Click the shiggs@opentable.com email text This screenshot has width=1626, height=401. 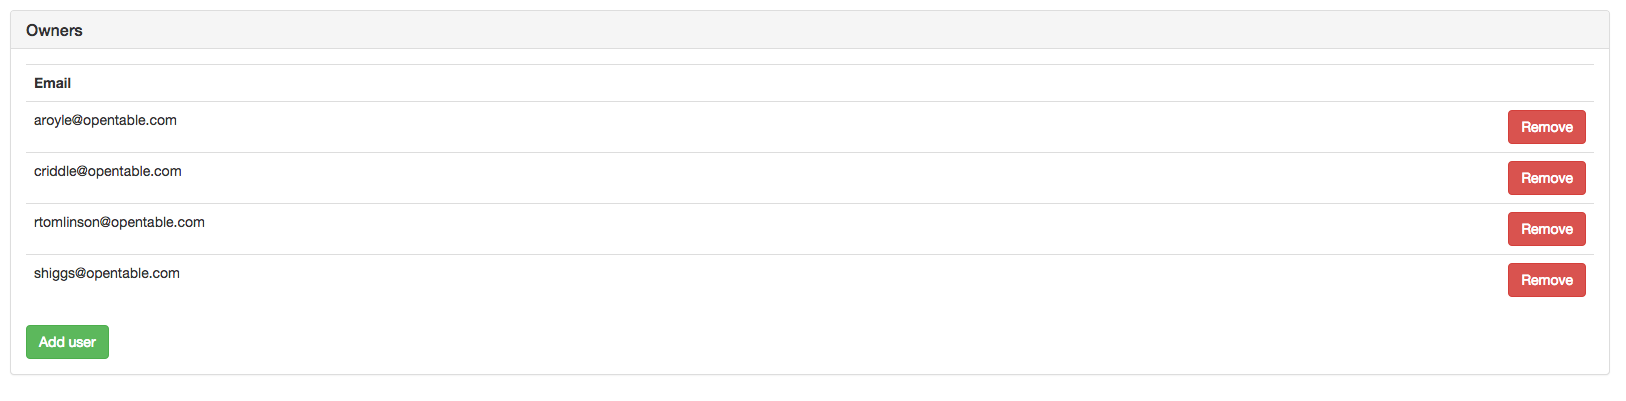tap(107, 273)
